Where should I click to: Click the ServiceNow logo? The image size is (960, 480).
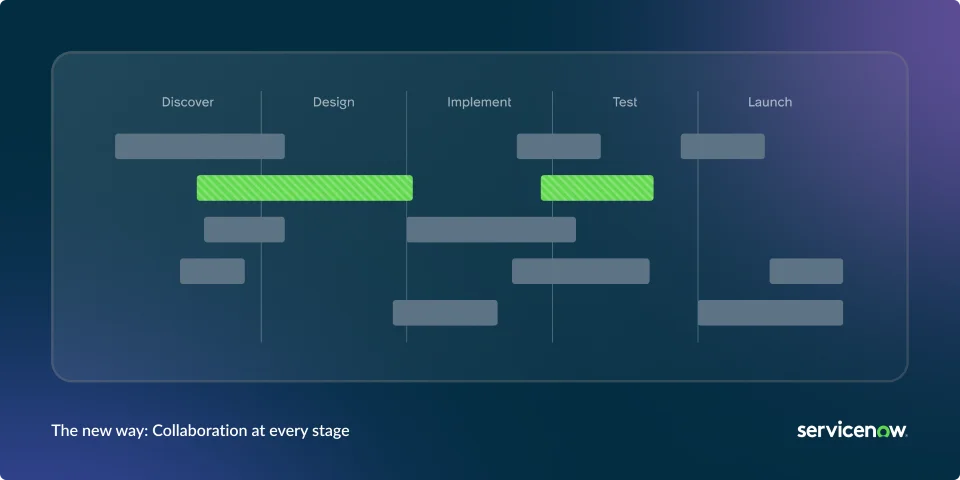(852, 430)
